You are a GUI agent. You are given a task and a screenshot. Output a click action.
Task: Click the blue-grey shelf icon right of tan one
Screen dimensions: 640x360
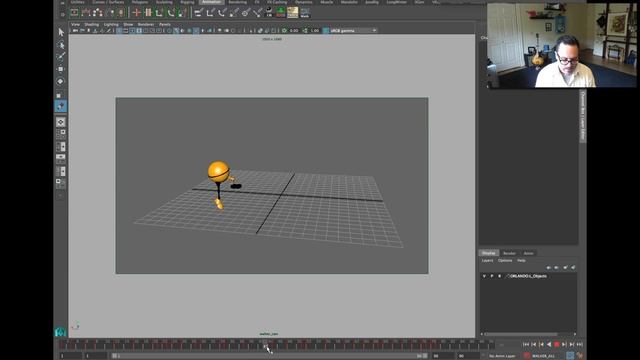pos(305,13)
